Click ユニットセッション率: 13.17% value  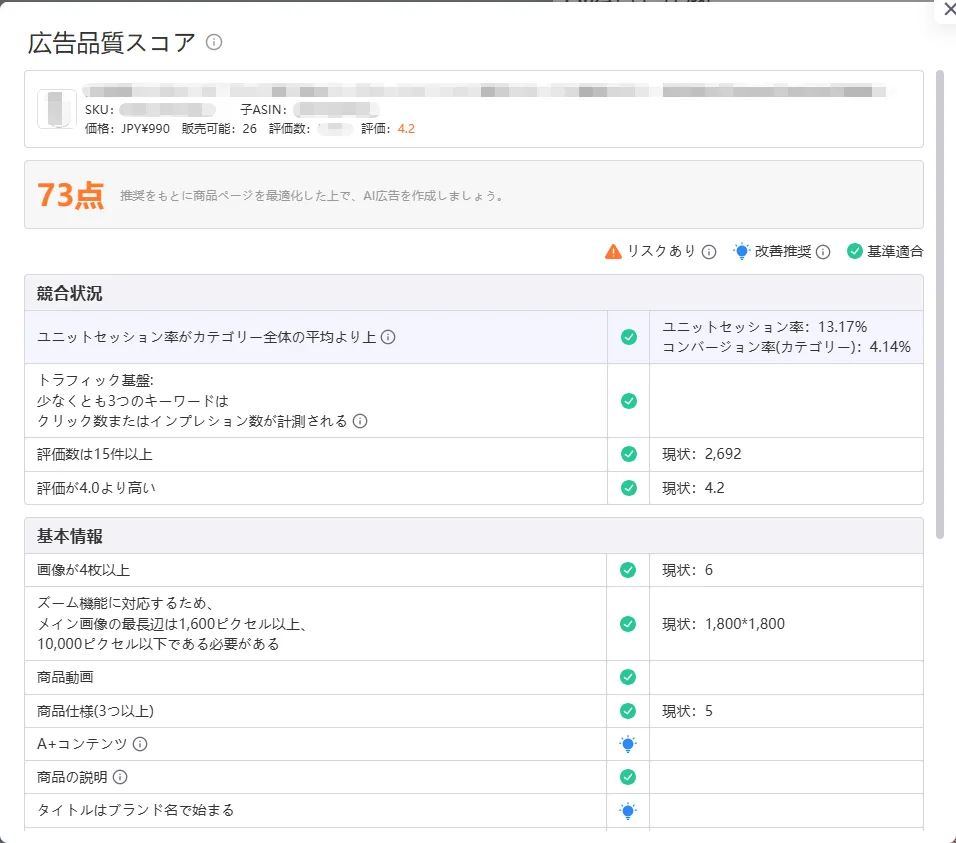[765, 327]
